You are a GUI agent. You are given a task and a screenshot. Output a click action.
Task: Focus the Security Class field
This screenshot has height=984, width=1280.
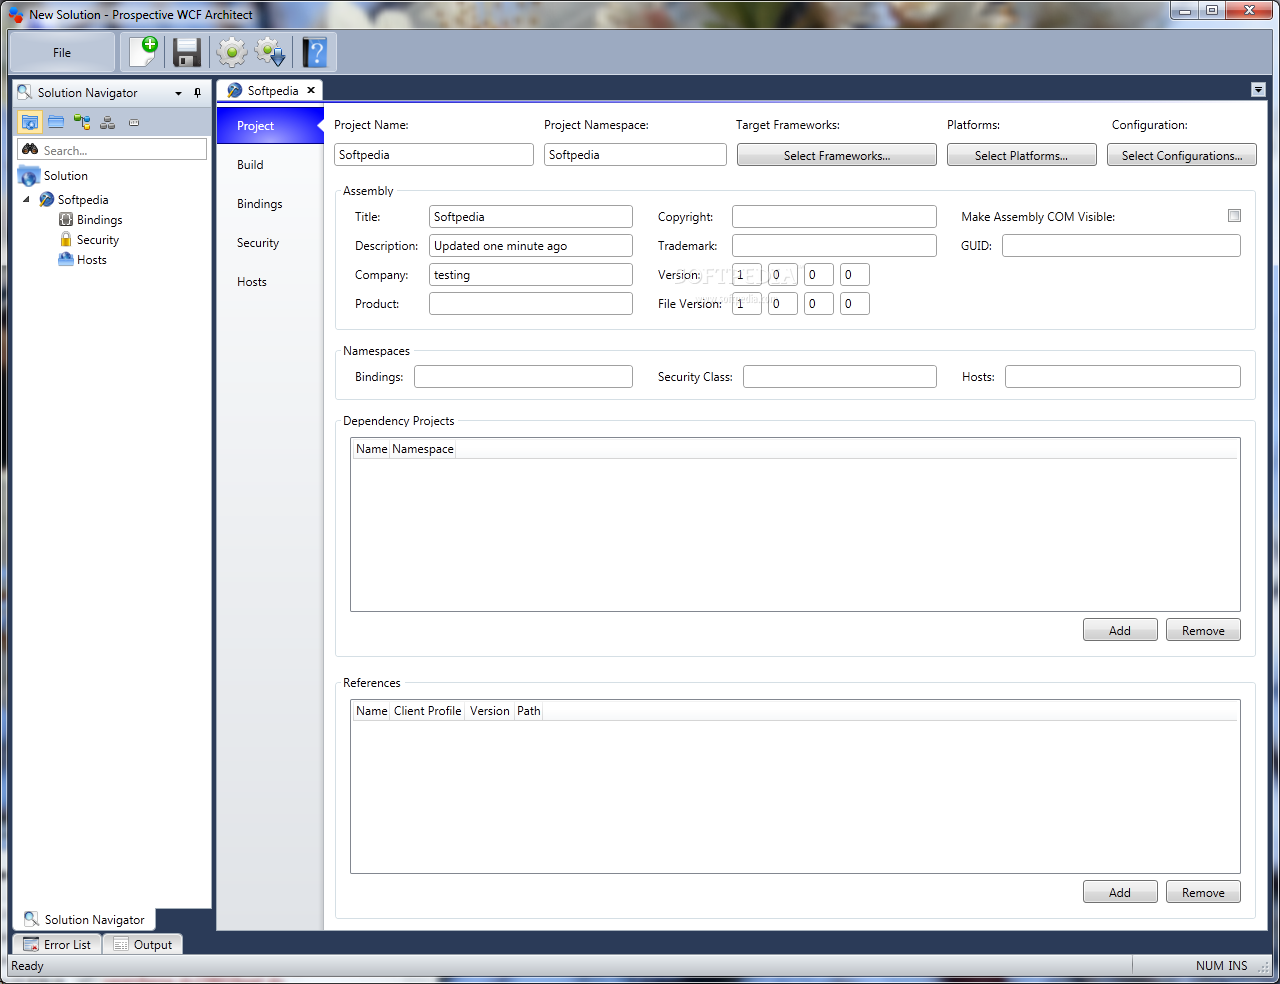tap(840, 377)
